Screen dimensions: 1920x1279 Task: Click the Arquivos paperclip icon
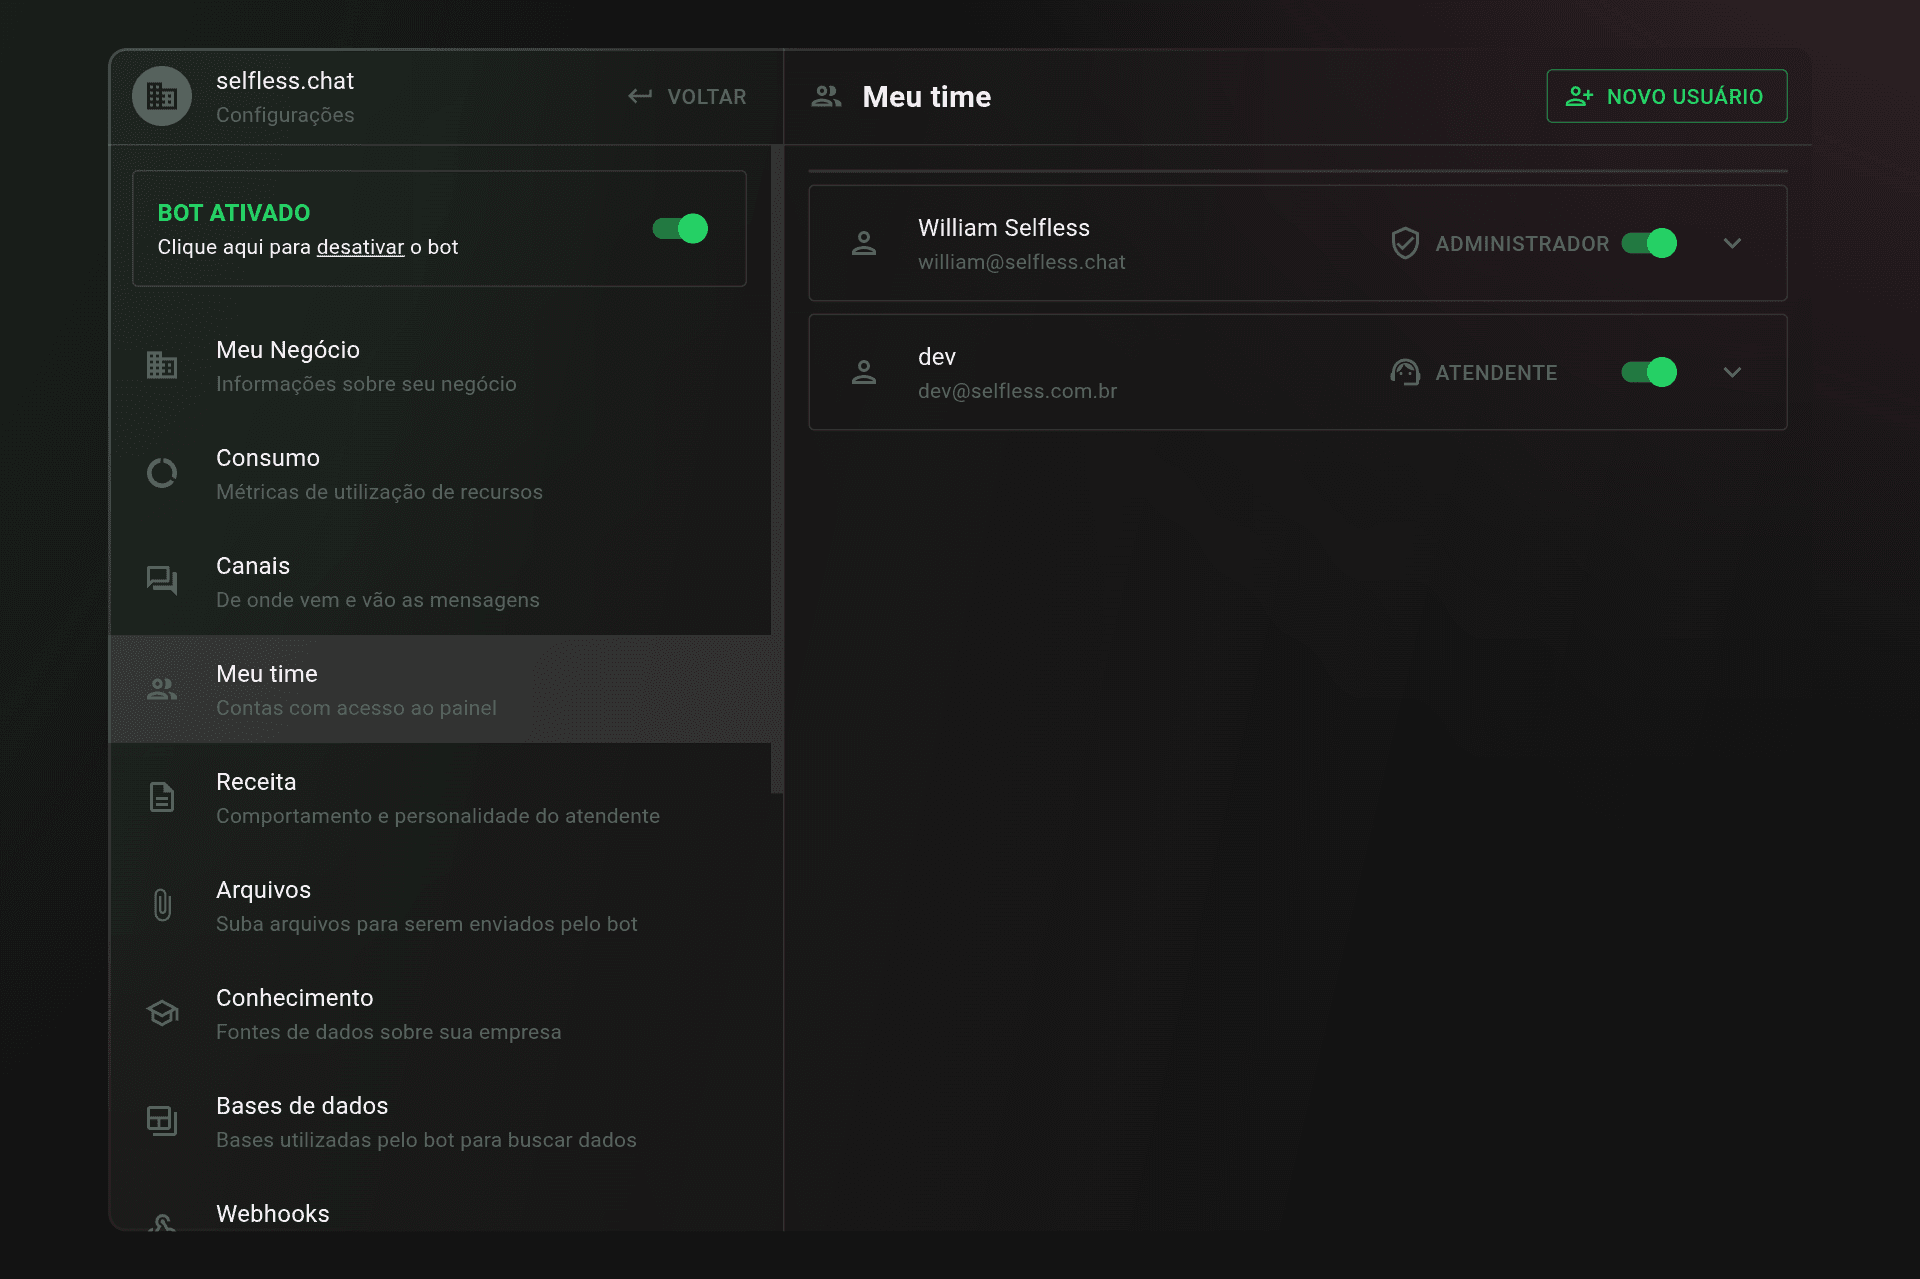162,905
